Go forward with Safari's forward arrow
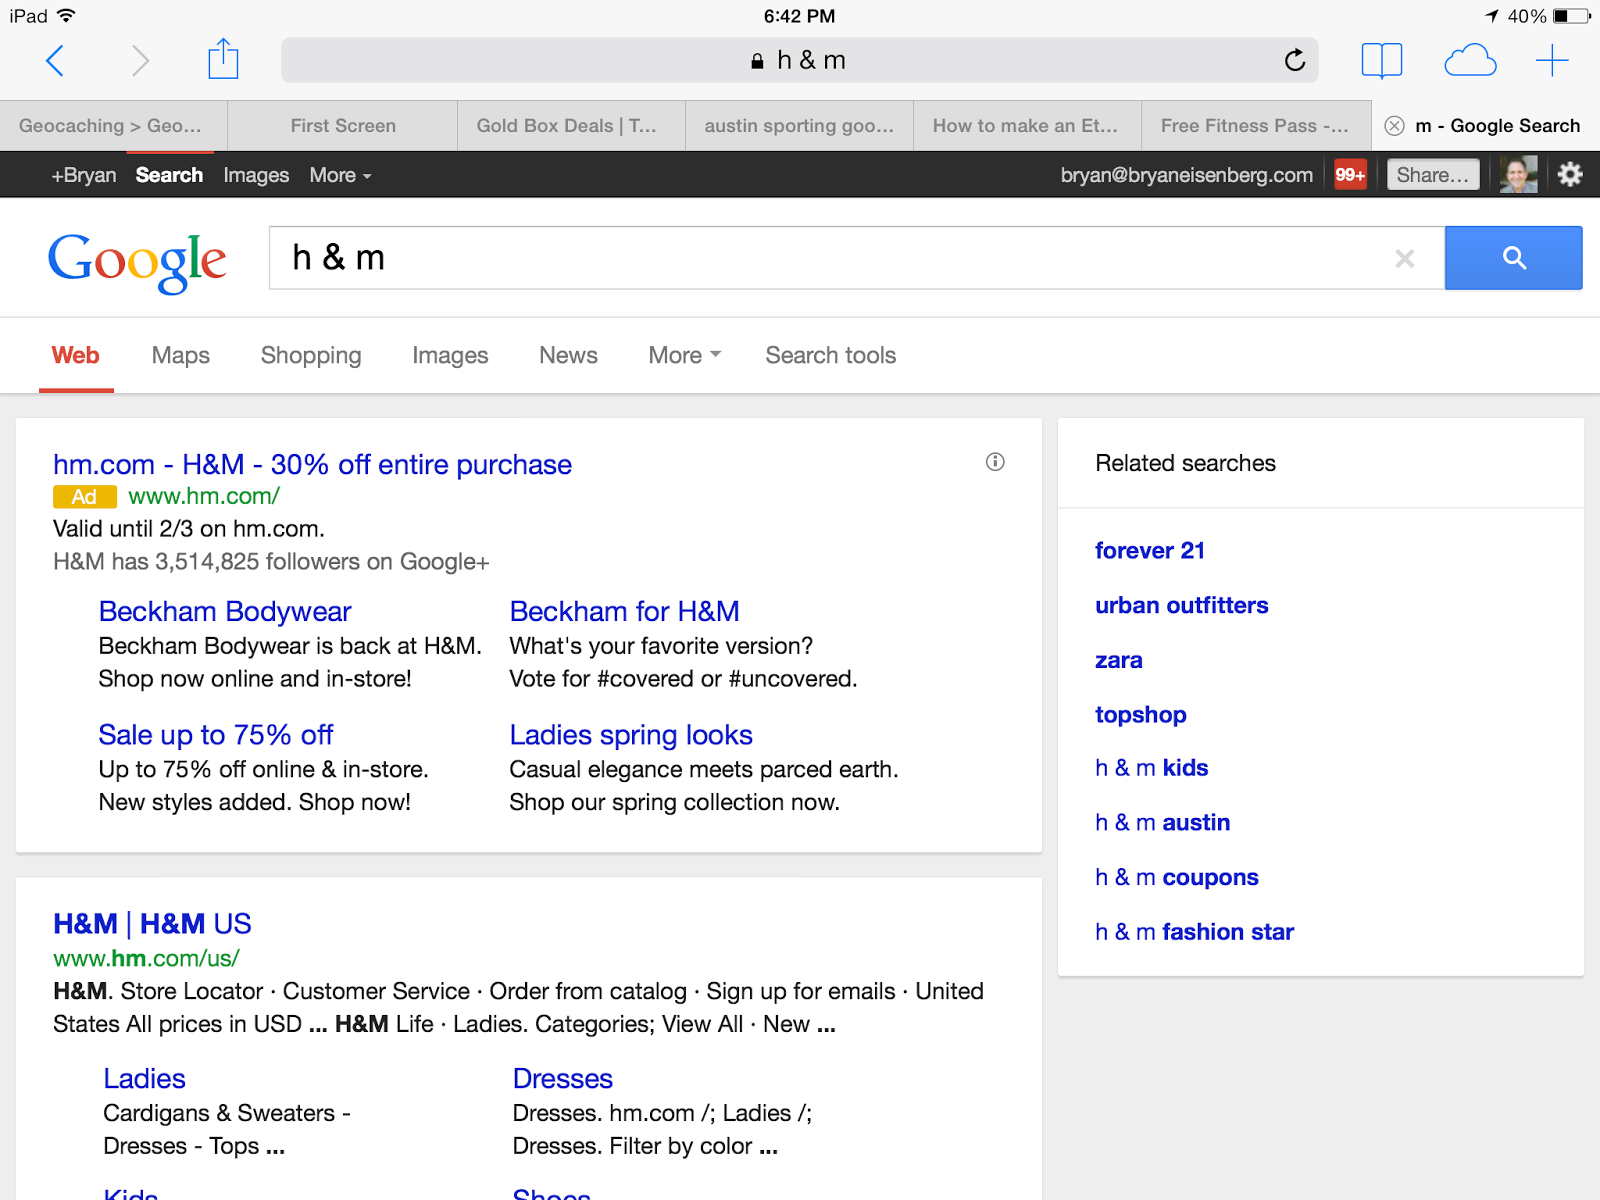This screenshot has height=1200, width=1600. point(140,61)
